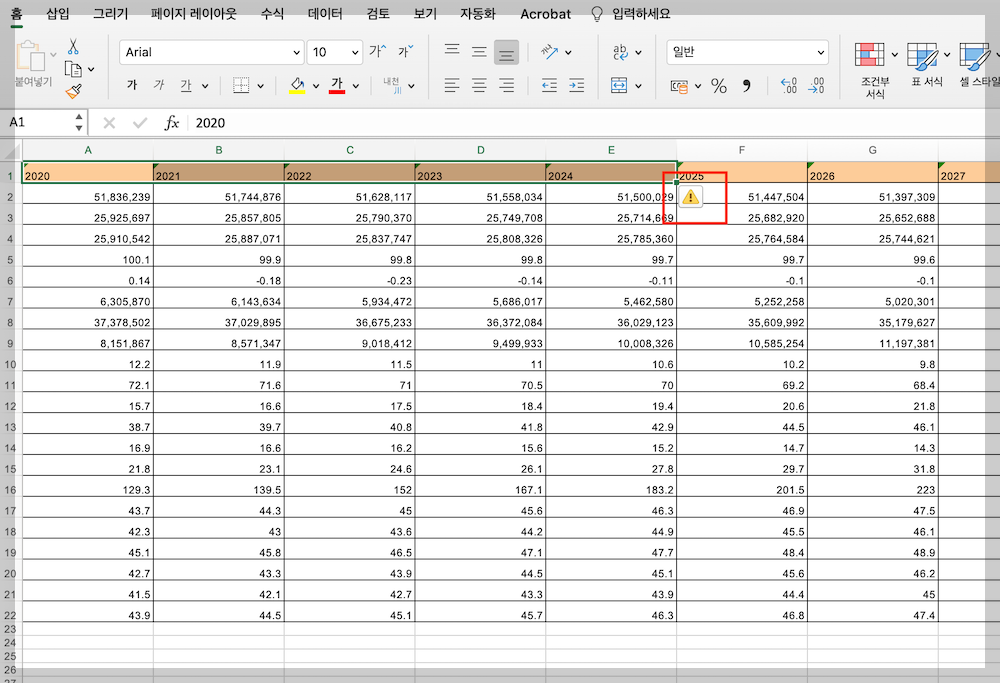This screenshot has height=683, width=1000.
Task: Align text left
Action: click(x=452, y=85)
